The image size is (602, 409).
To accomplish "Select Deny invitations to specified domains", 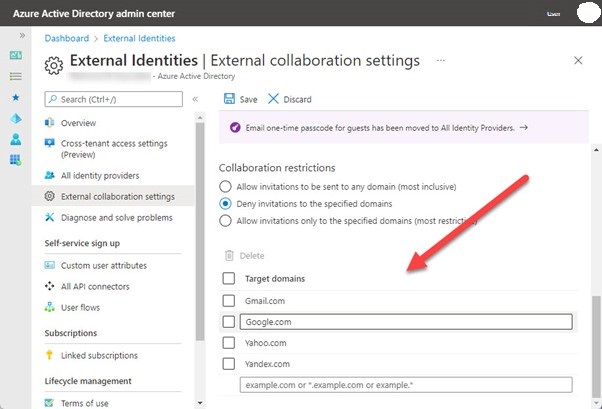I will pyautogui.click(x=225, y=204).
